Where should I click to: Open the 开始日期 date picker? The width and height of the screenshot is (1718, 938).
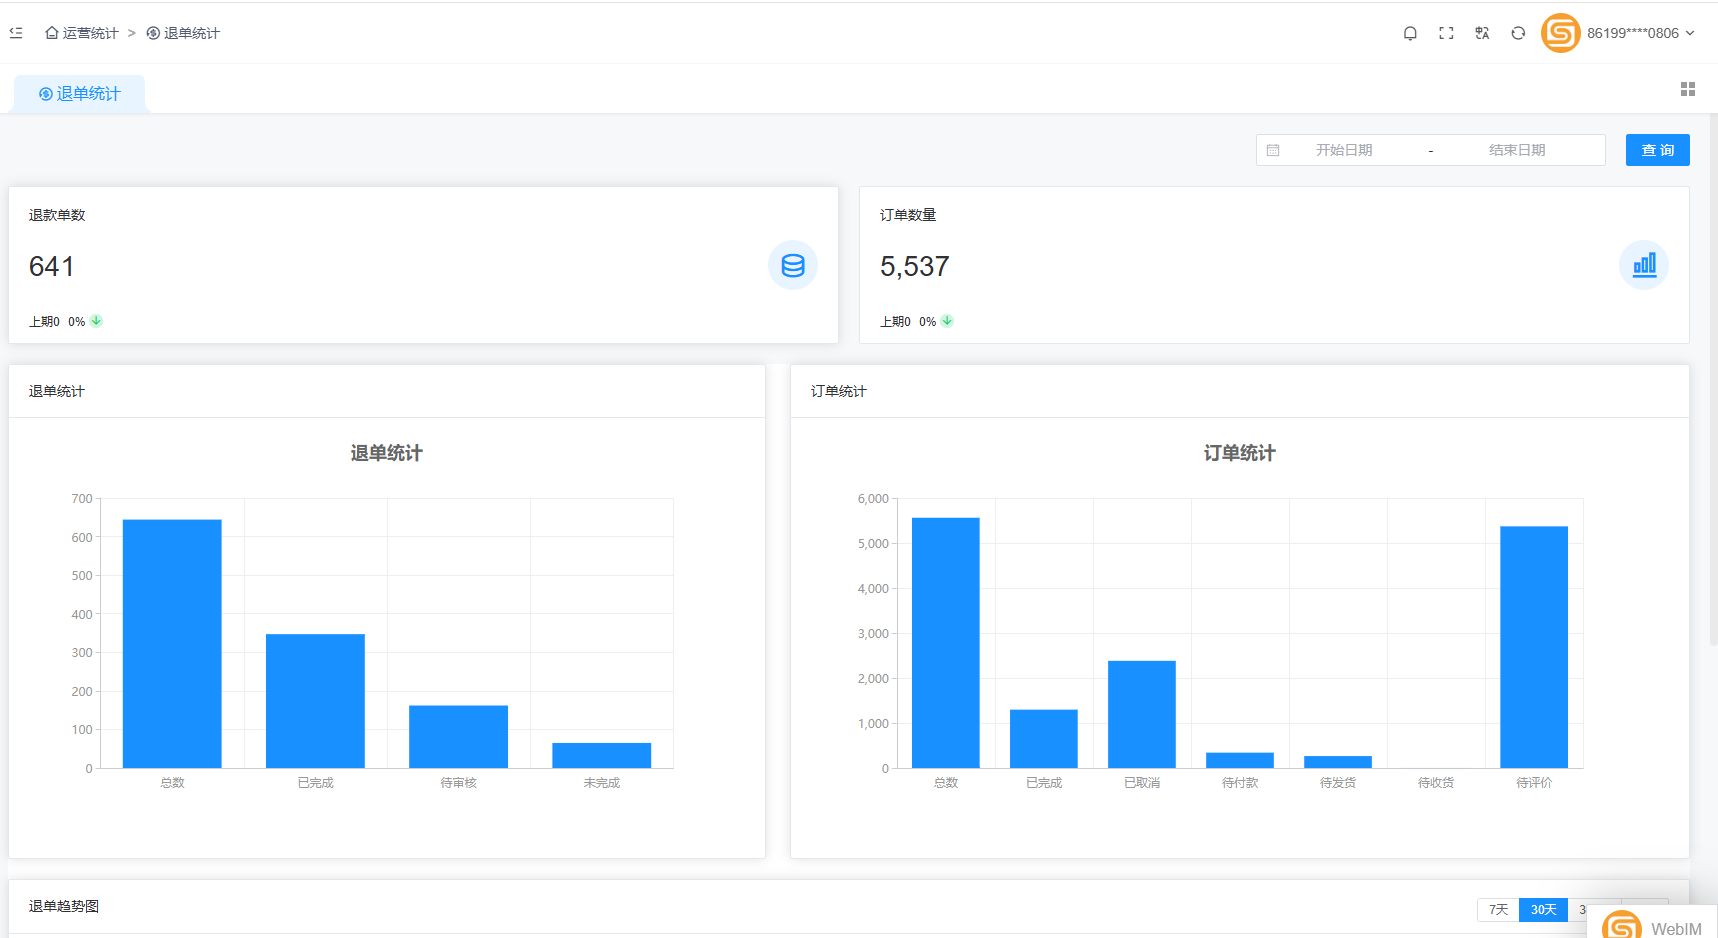point(1343,150)
